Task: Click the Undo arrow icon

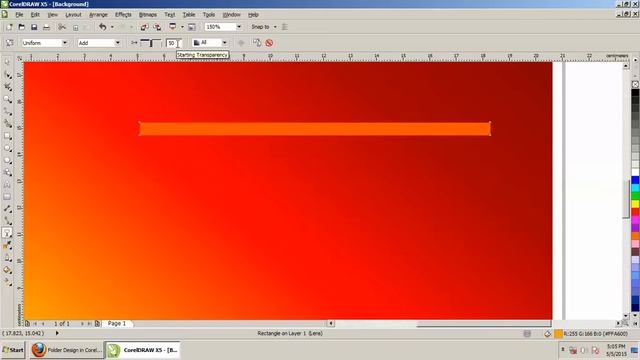Action: [102, 27]
